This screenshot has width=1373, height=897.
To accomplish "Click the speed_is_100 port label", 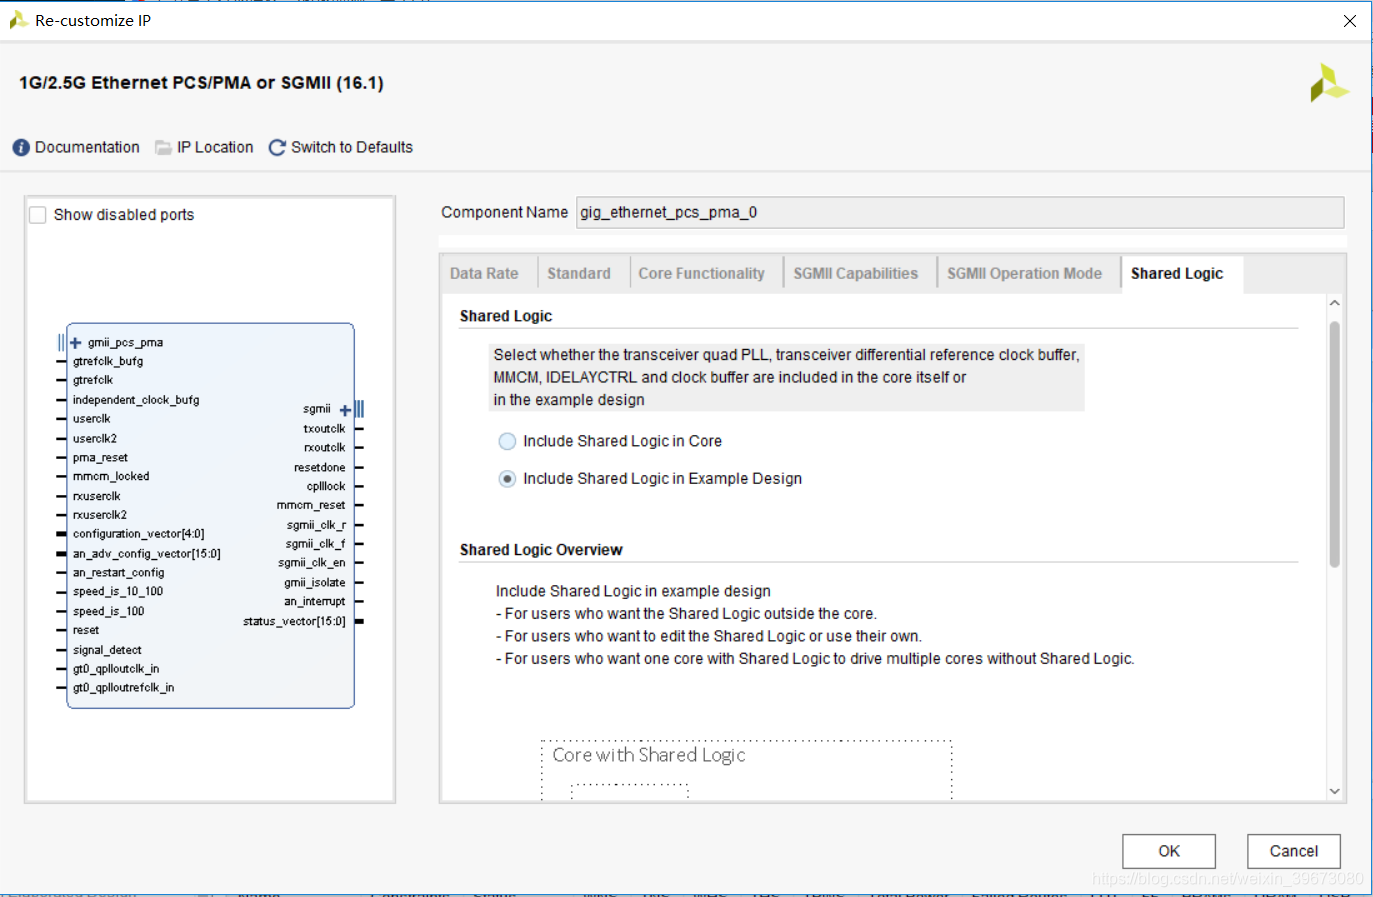I will [x=108, y=612].
